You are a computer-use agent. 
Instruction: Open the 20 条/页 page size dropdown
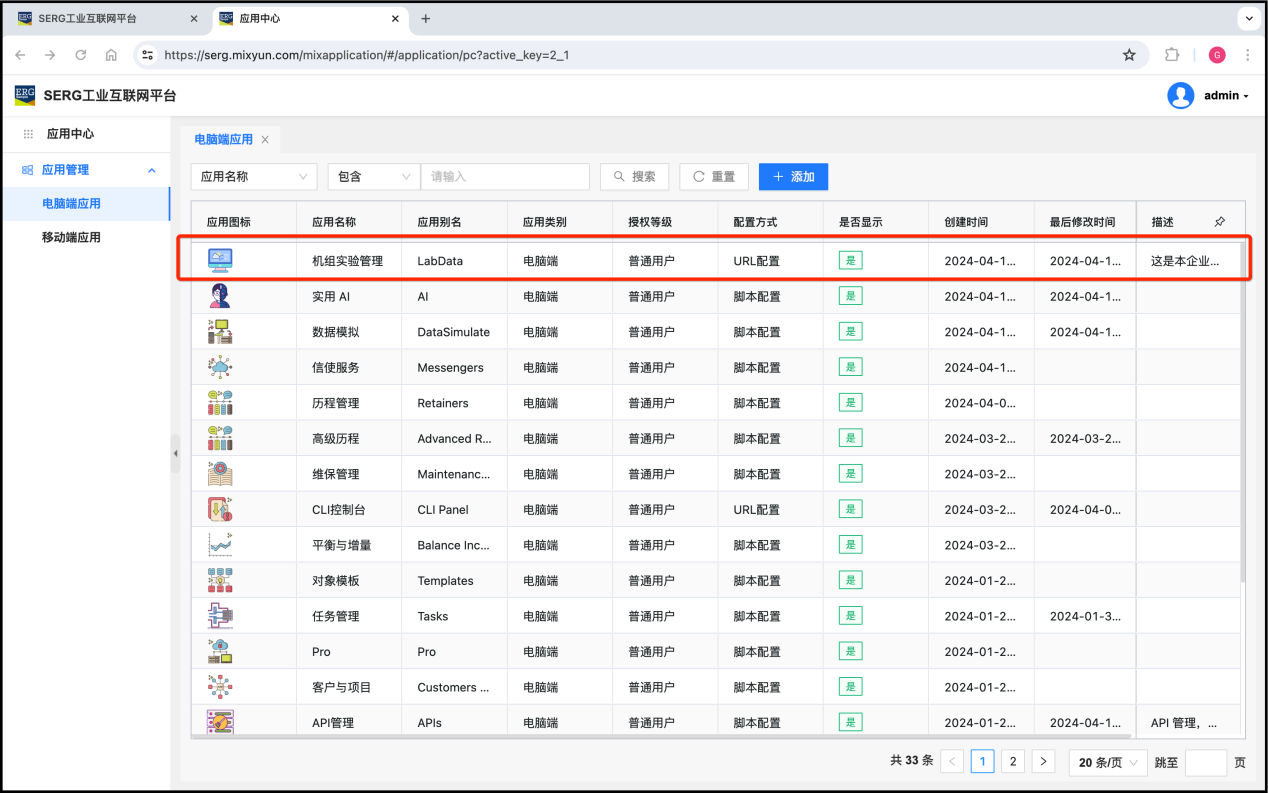point(1108,762)
